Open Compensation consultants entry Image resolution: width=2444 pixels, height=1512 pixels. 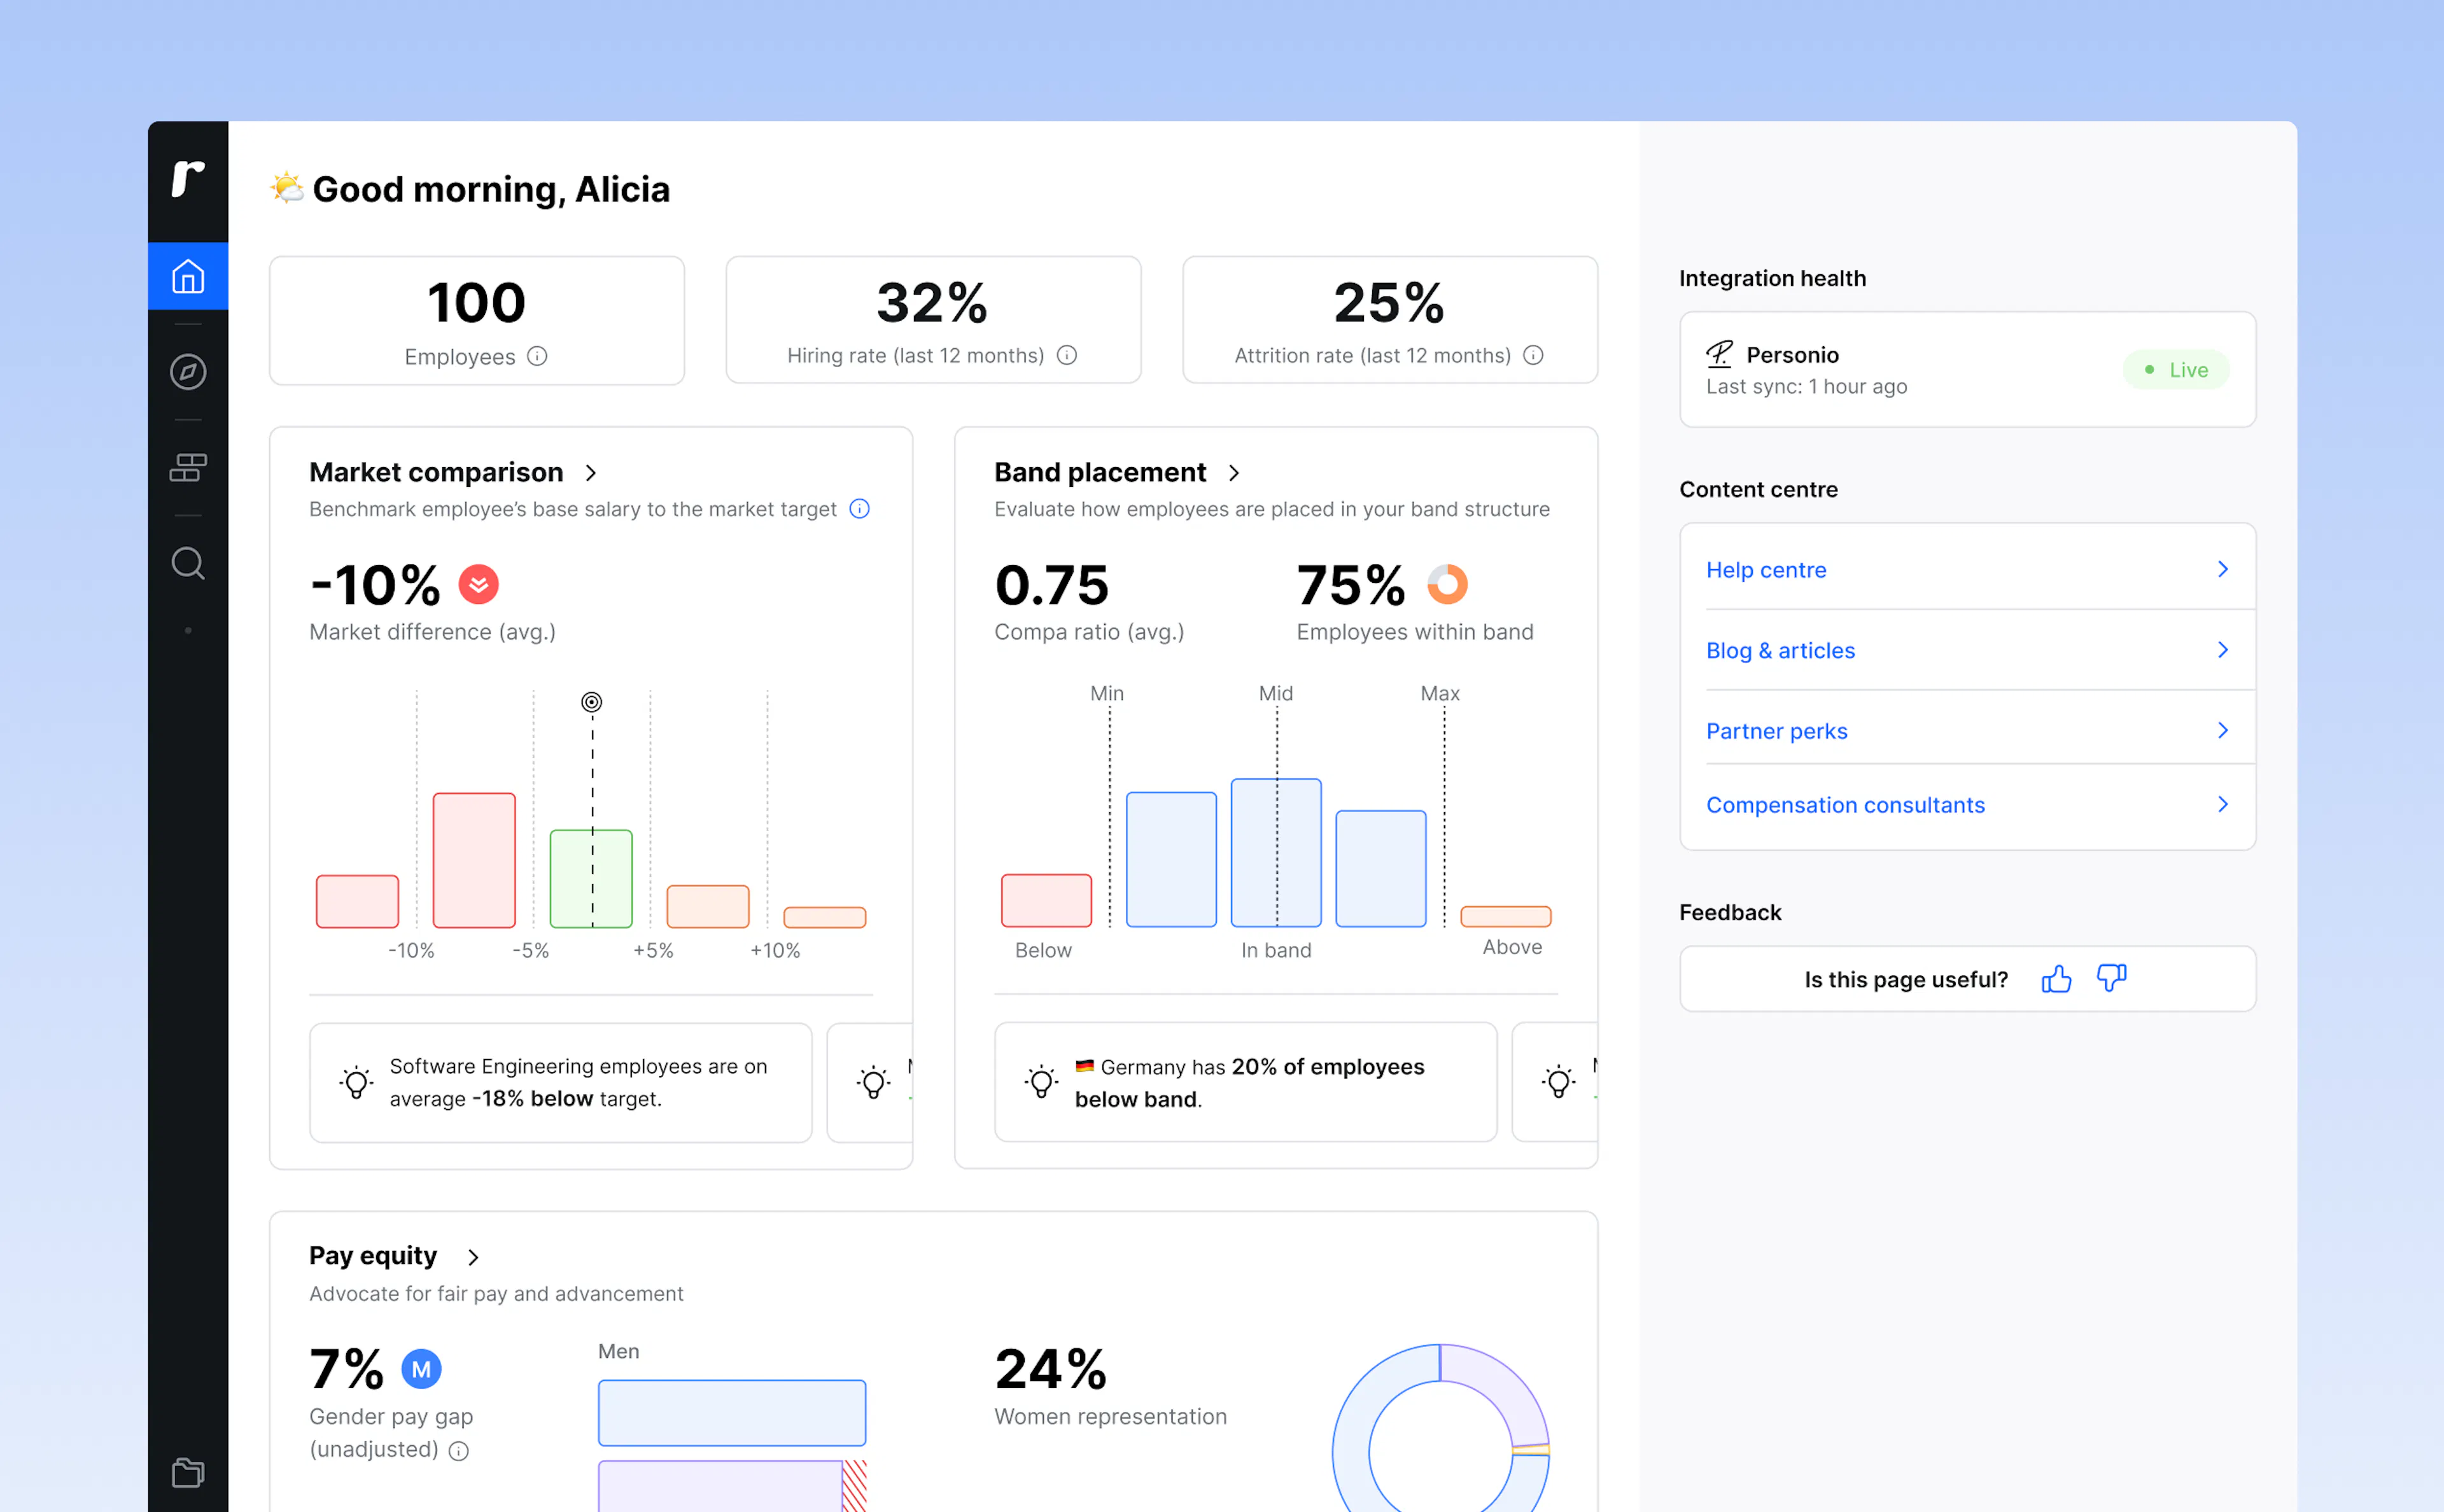(1967, 804)
